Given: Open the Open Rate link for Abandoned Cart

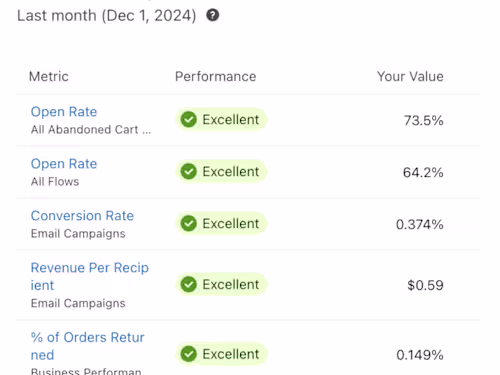Looking at the screenshot, I should tap(64, 112).
